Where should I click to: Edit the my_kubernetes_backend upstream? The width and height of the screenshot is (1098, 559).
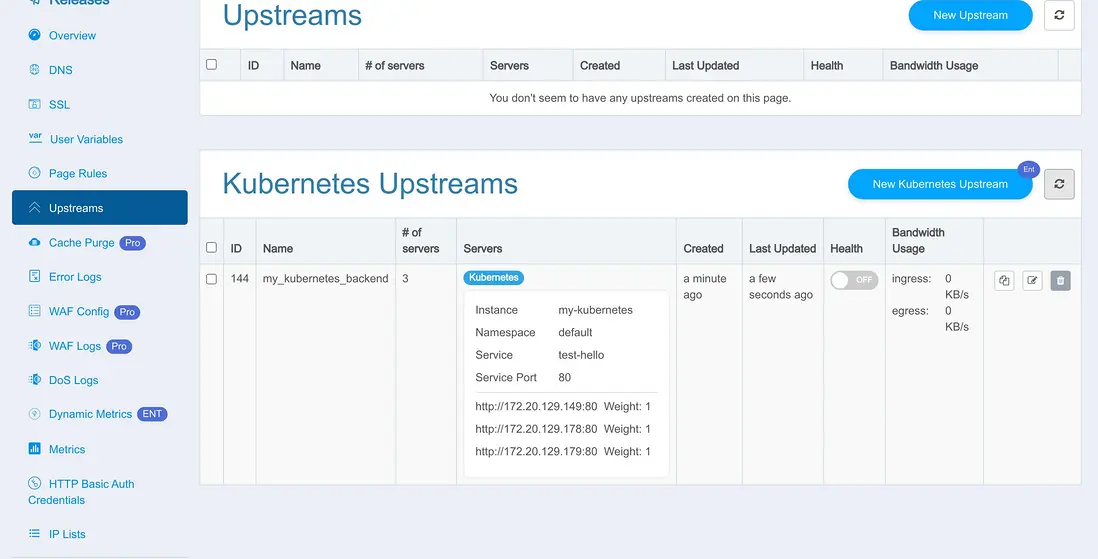(x=1032, y=281)
